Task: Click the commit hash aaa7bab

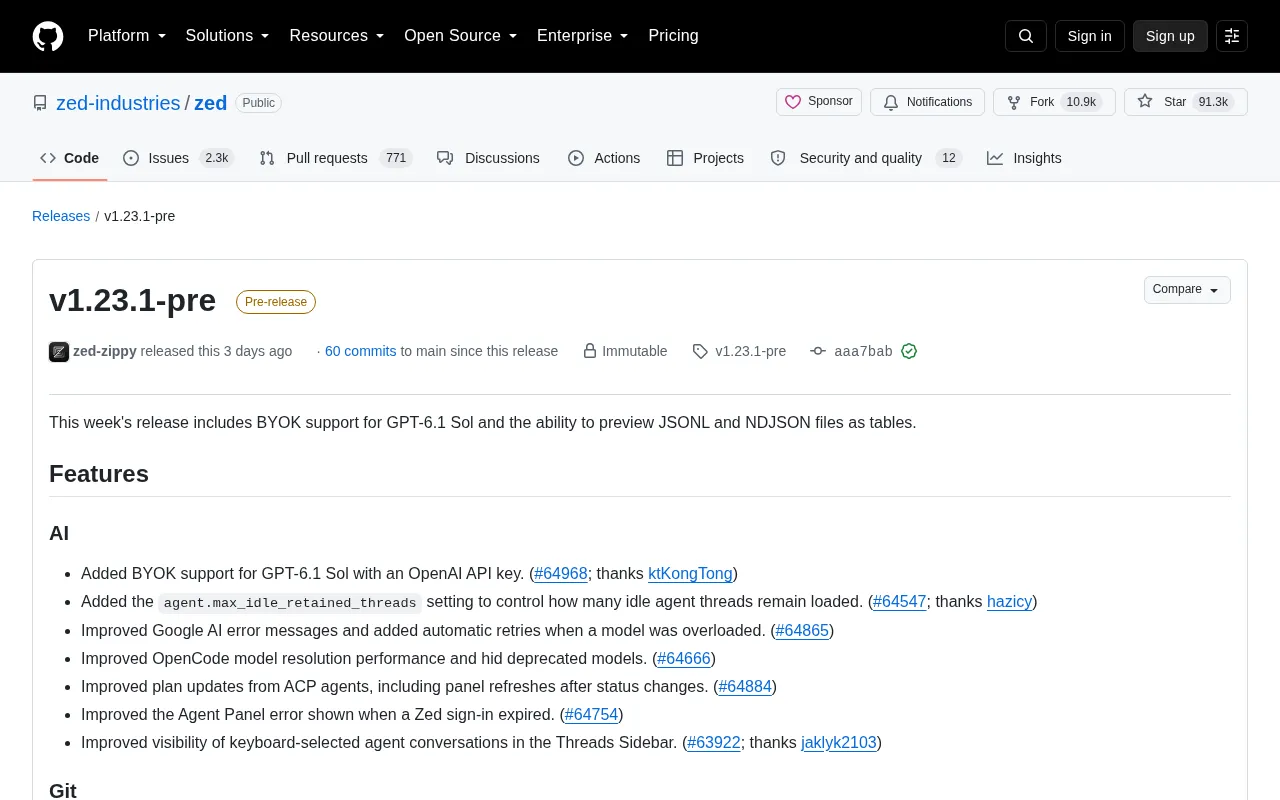Action: pyautogui.click(x=862, y=351)
